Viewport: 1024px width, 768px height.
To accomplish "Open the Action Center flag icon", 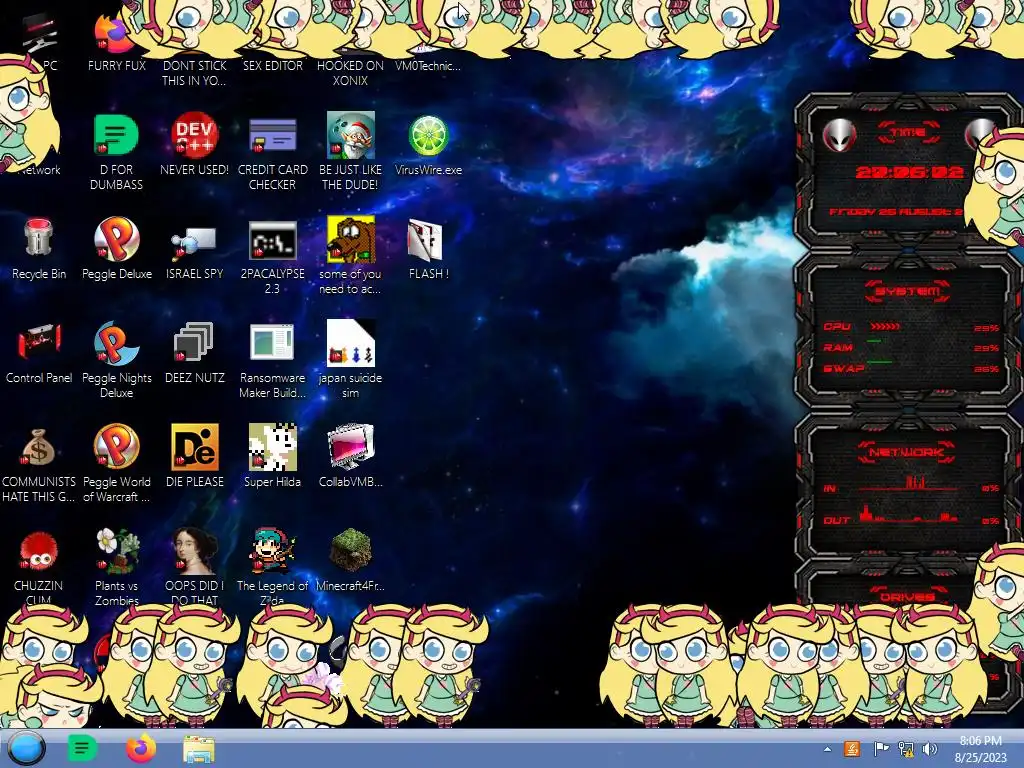I will point(881,748).
